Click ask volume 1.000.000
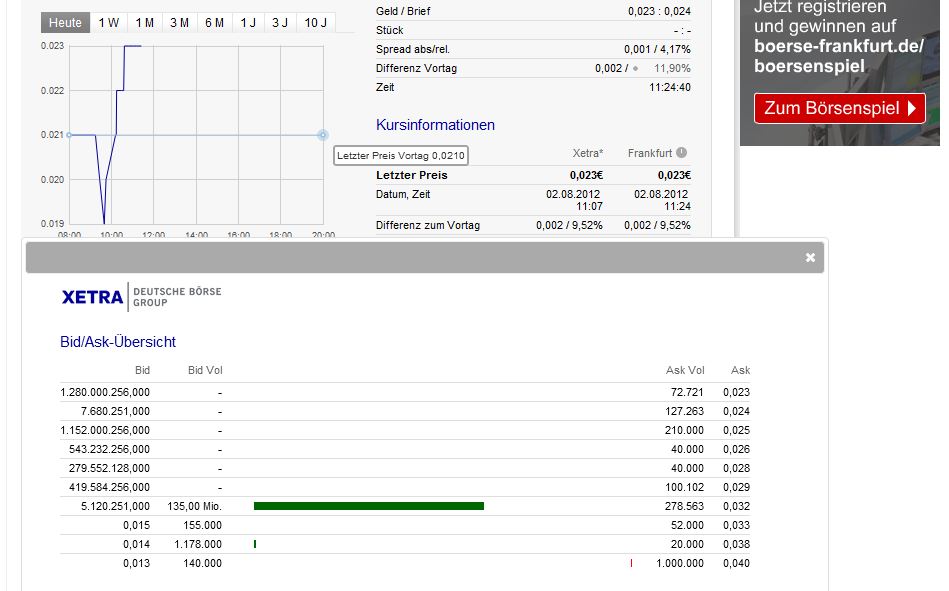The image size is (949, 591). tap(680, 563)
